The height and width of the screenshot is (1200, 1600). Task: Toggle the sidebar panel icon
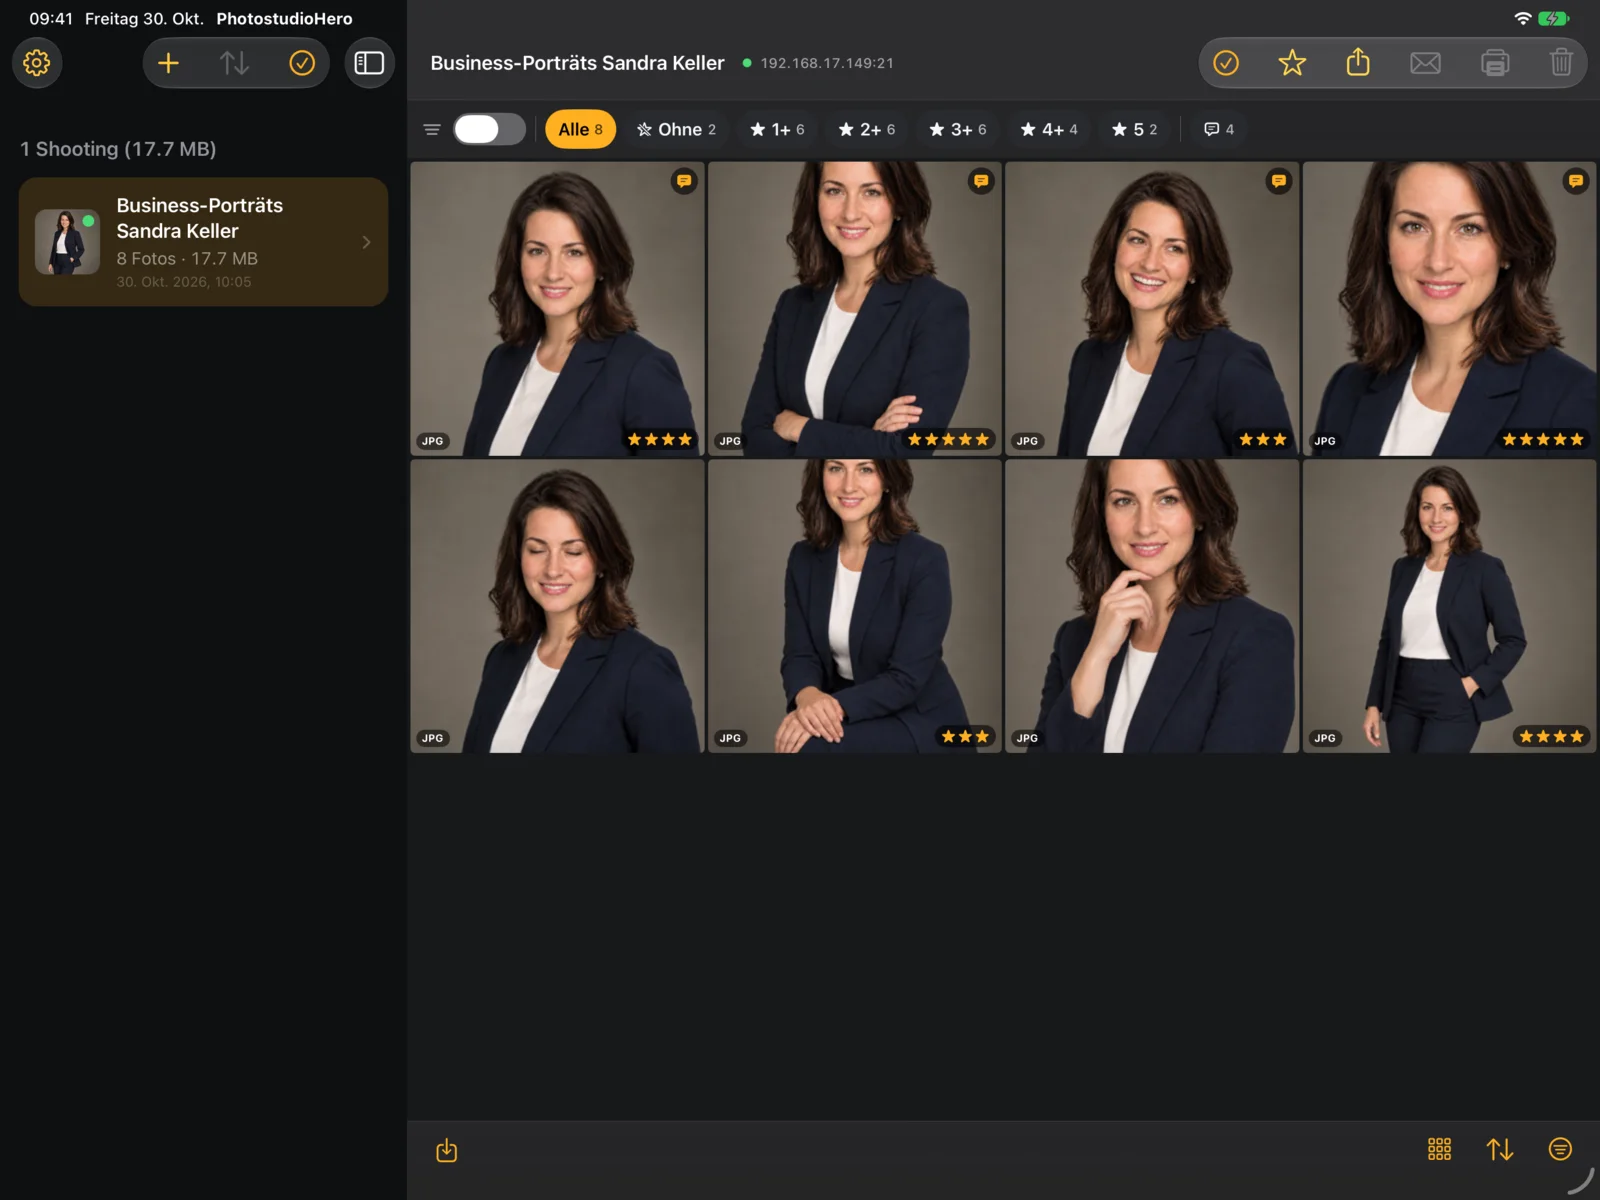pos(369,63)
